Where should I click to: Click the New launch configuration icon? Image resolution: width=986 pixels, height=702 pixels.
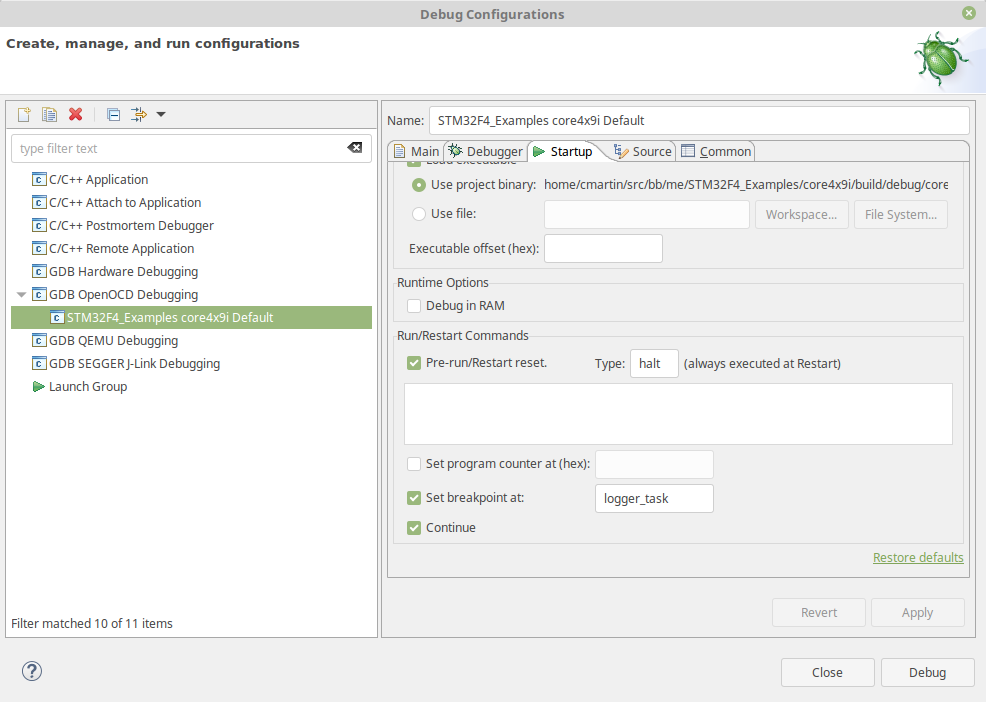point(24,114)
